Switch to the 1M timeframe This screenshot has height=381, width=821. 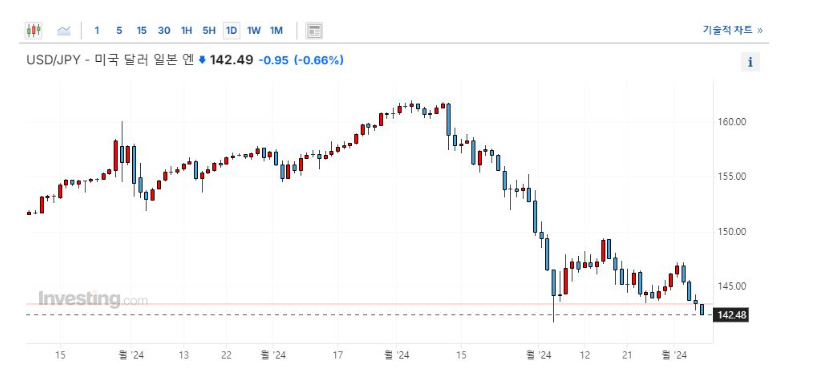(276, 31)
